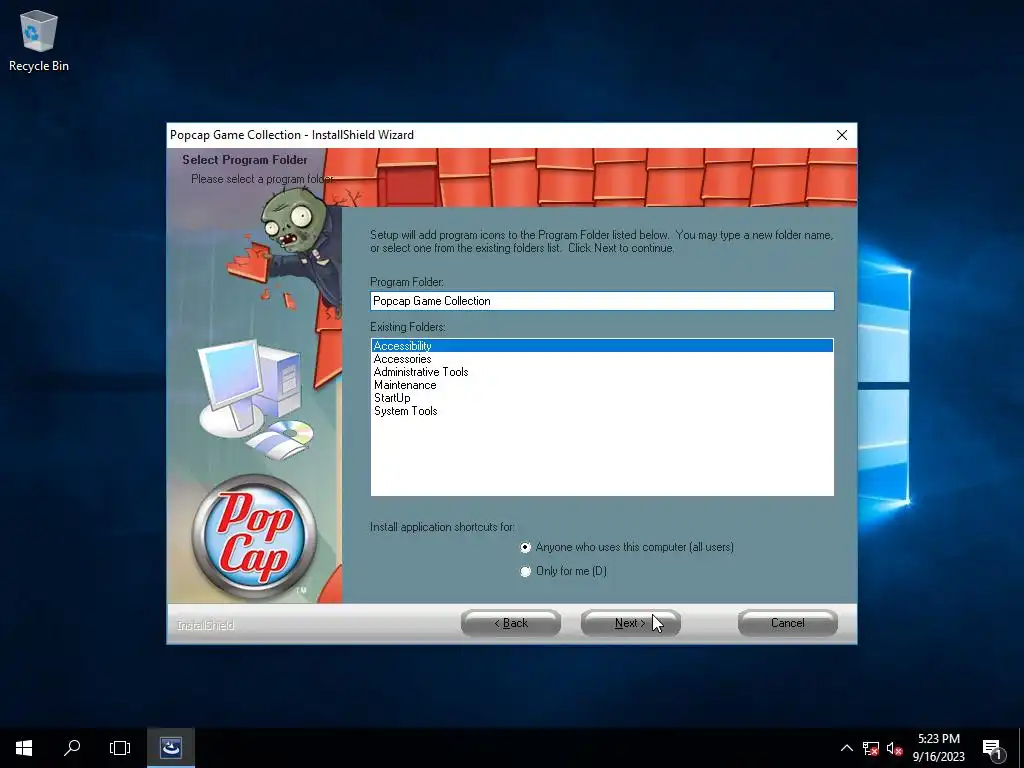Viewport: 1024px width, 768px height.
Task: Click the Next button
Action: click(x=630, y=623)
